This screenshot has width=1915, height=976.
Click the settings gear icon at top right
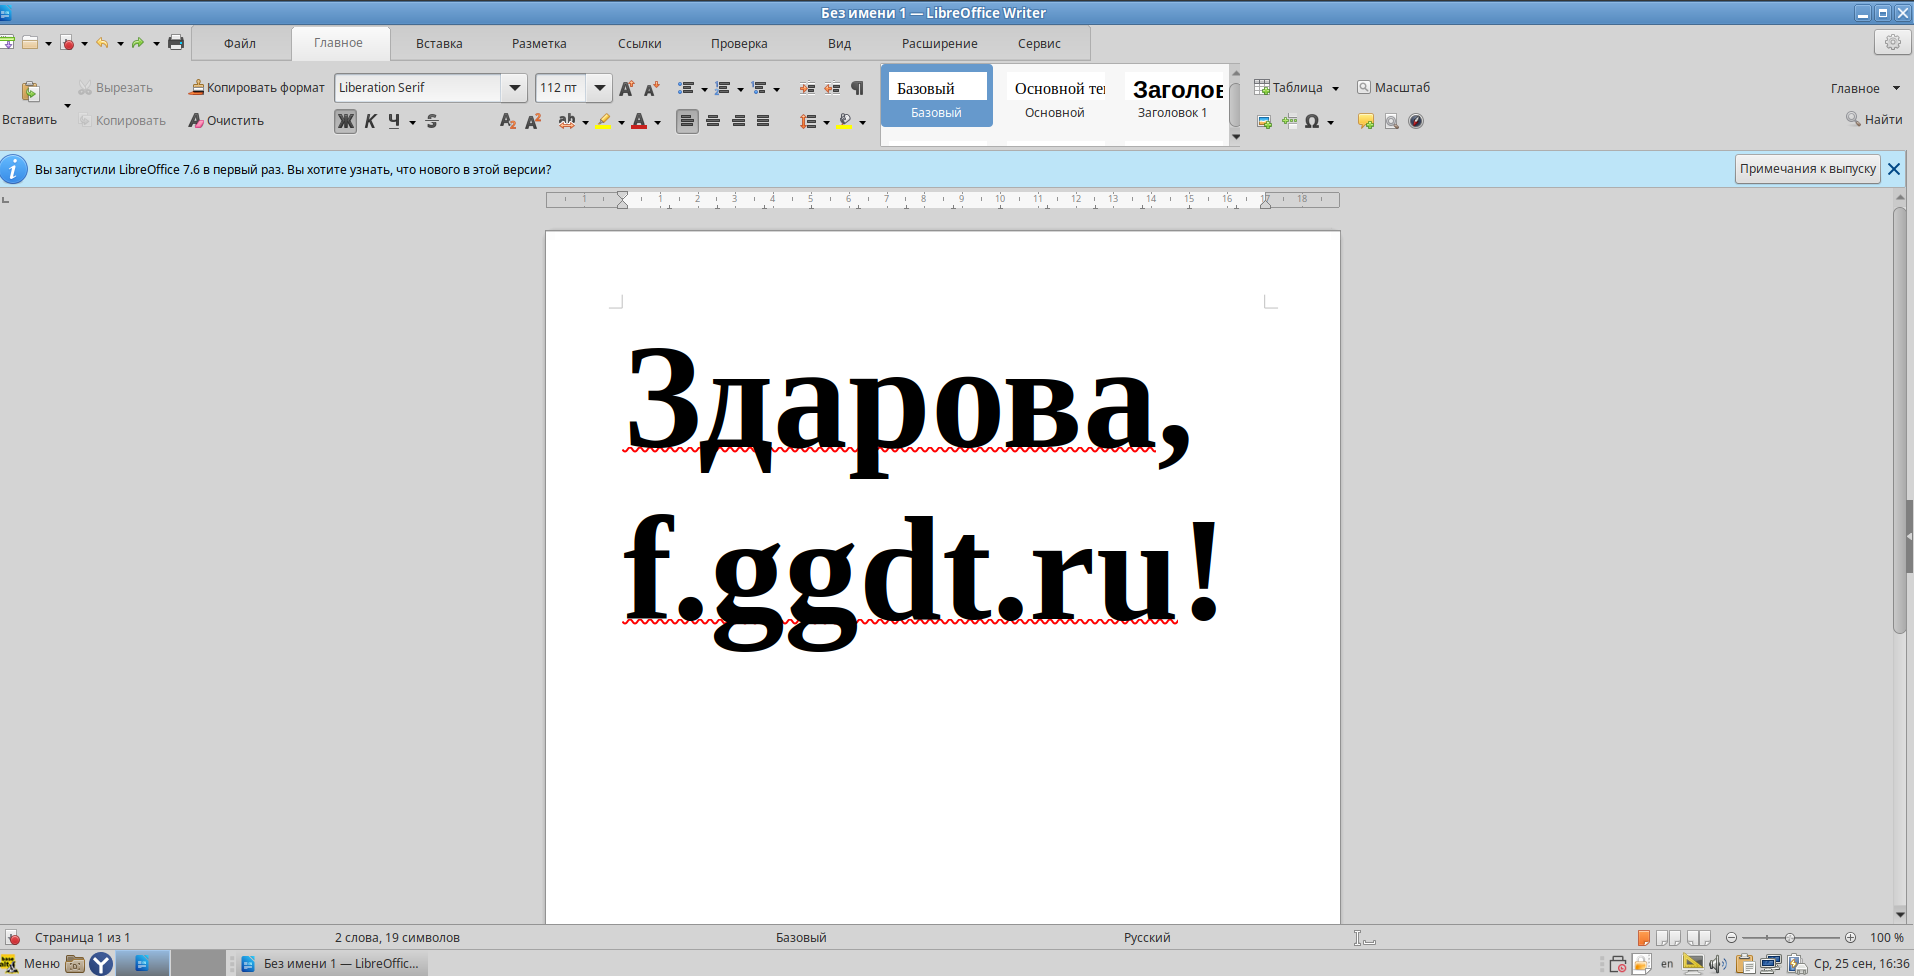tap(1892, 42)
